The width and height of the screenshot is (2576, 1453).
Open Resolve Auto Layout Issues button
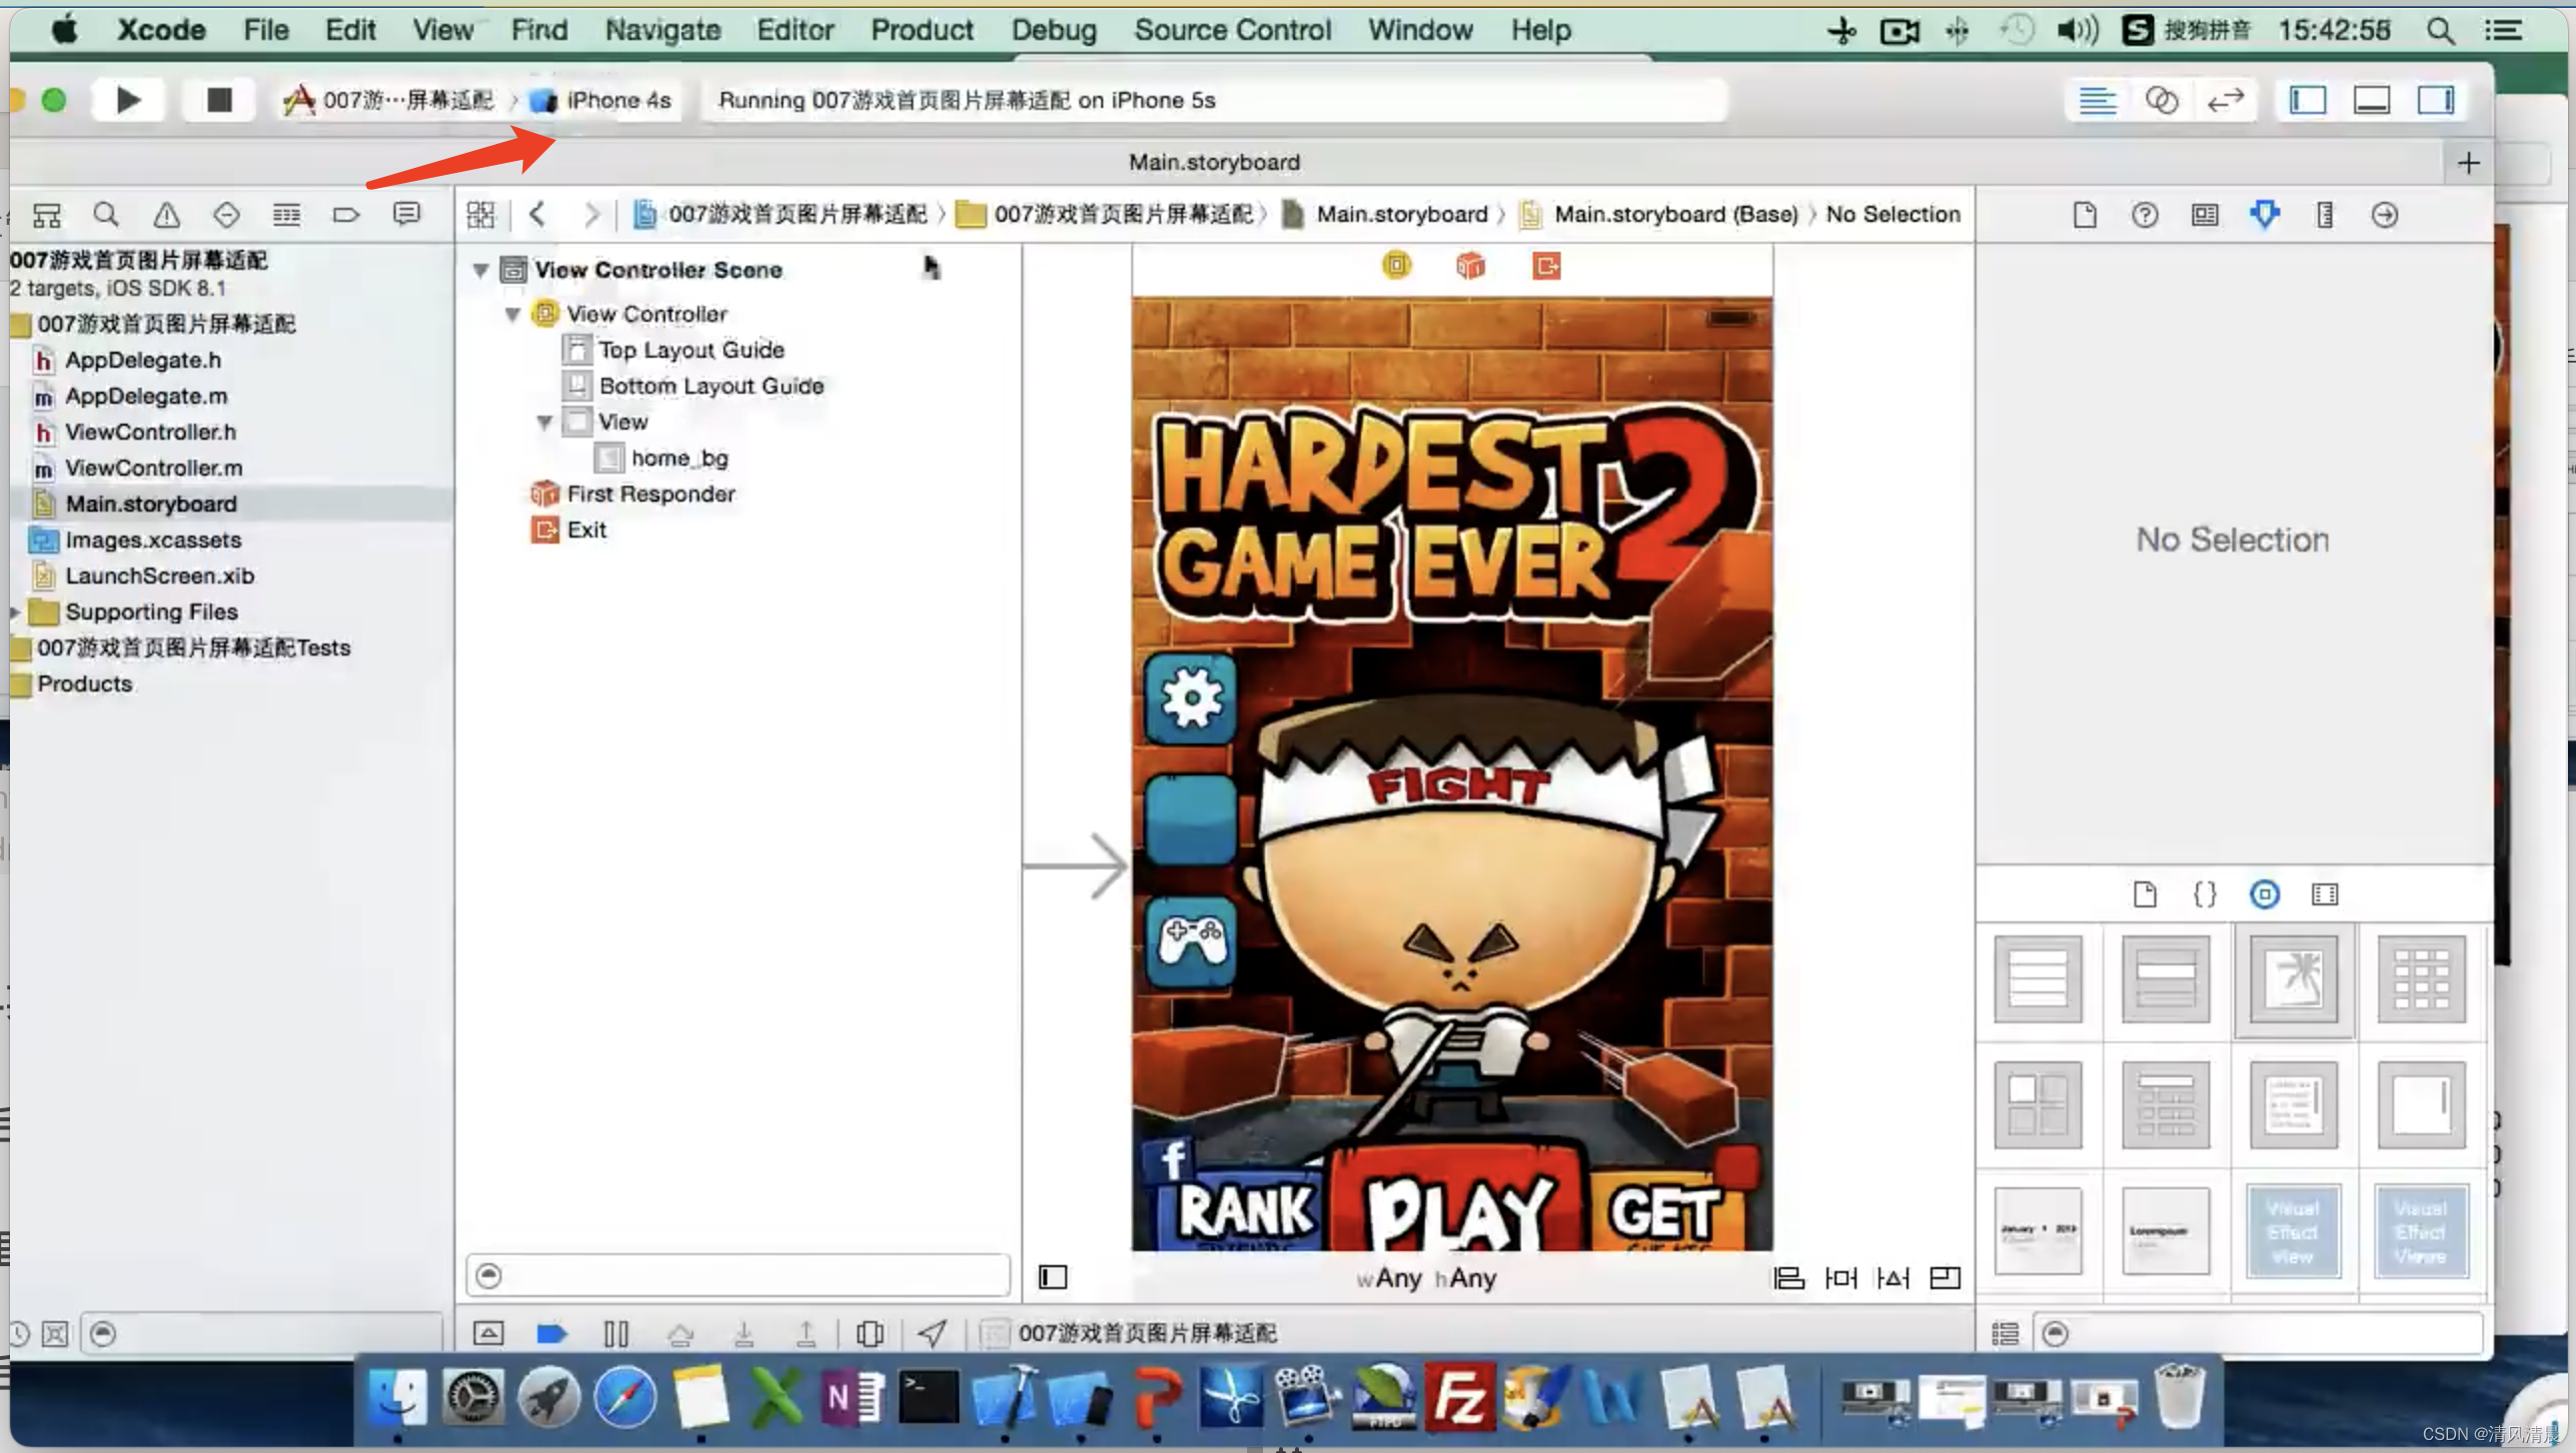(1892, 1277)
